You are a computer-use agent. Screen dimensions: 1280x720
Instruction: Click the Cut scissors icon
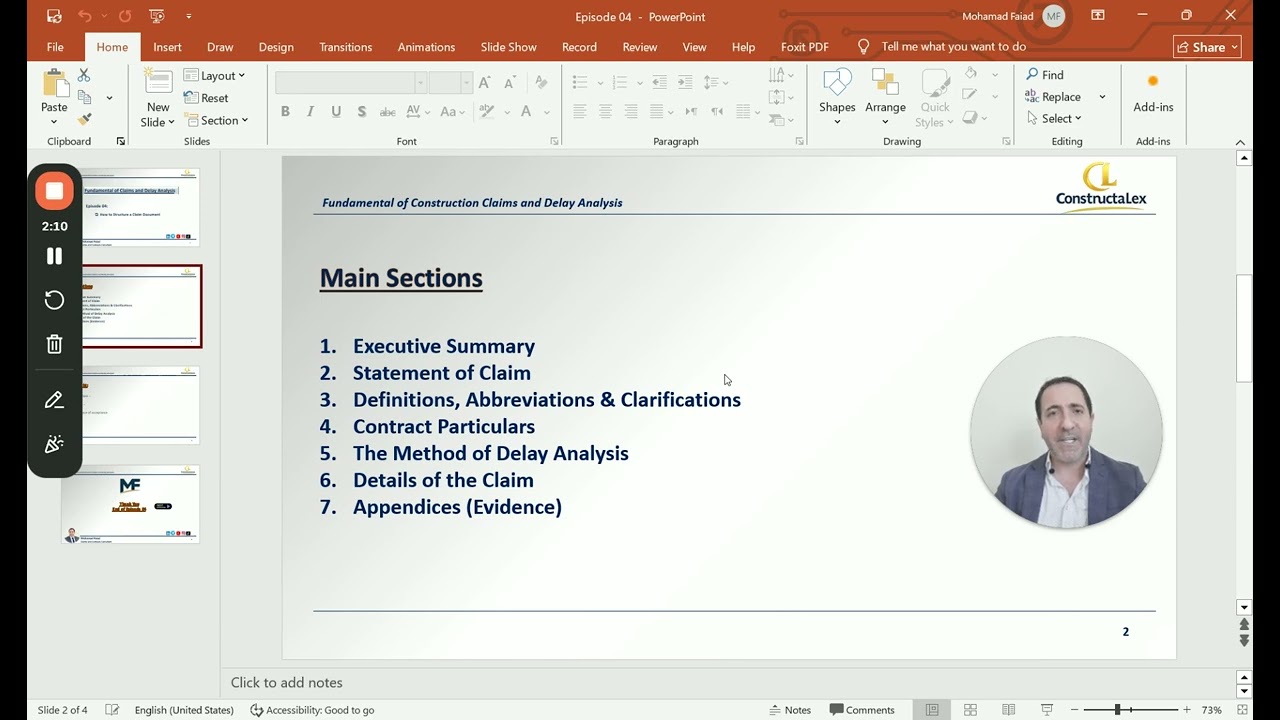pyautogui.click(x=84, y=76)
